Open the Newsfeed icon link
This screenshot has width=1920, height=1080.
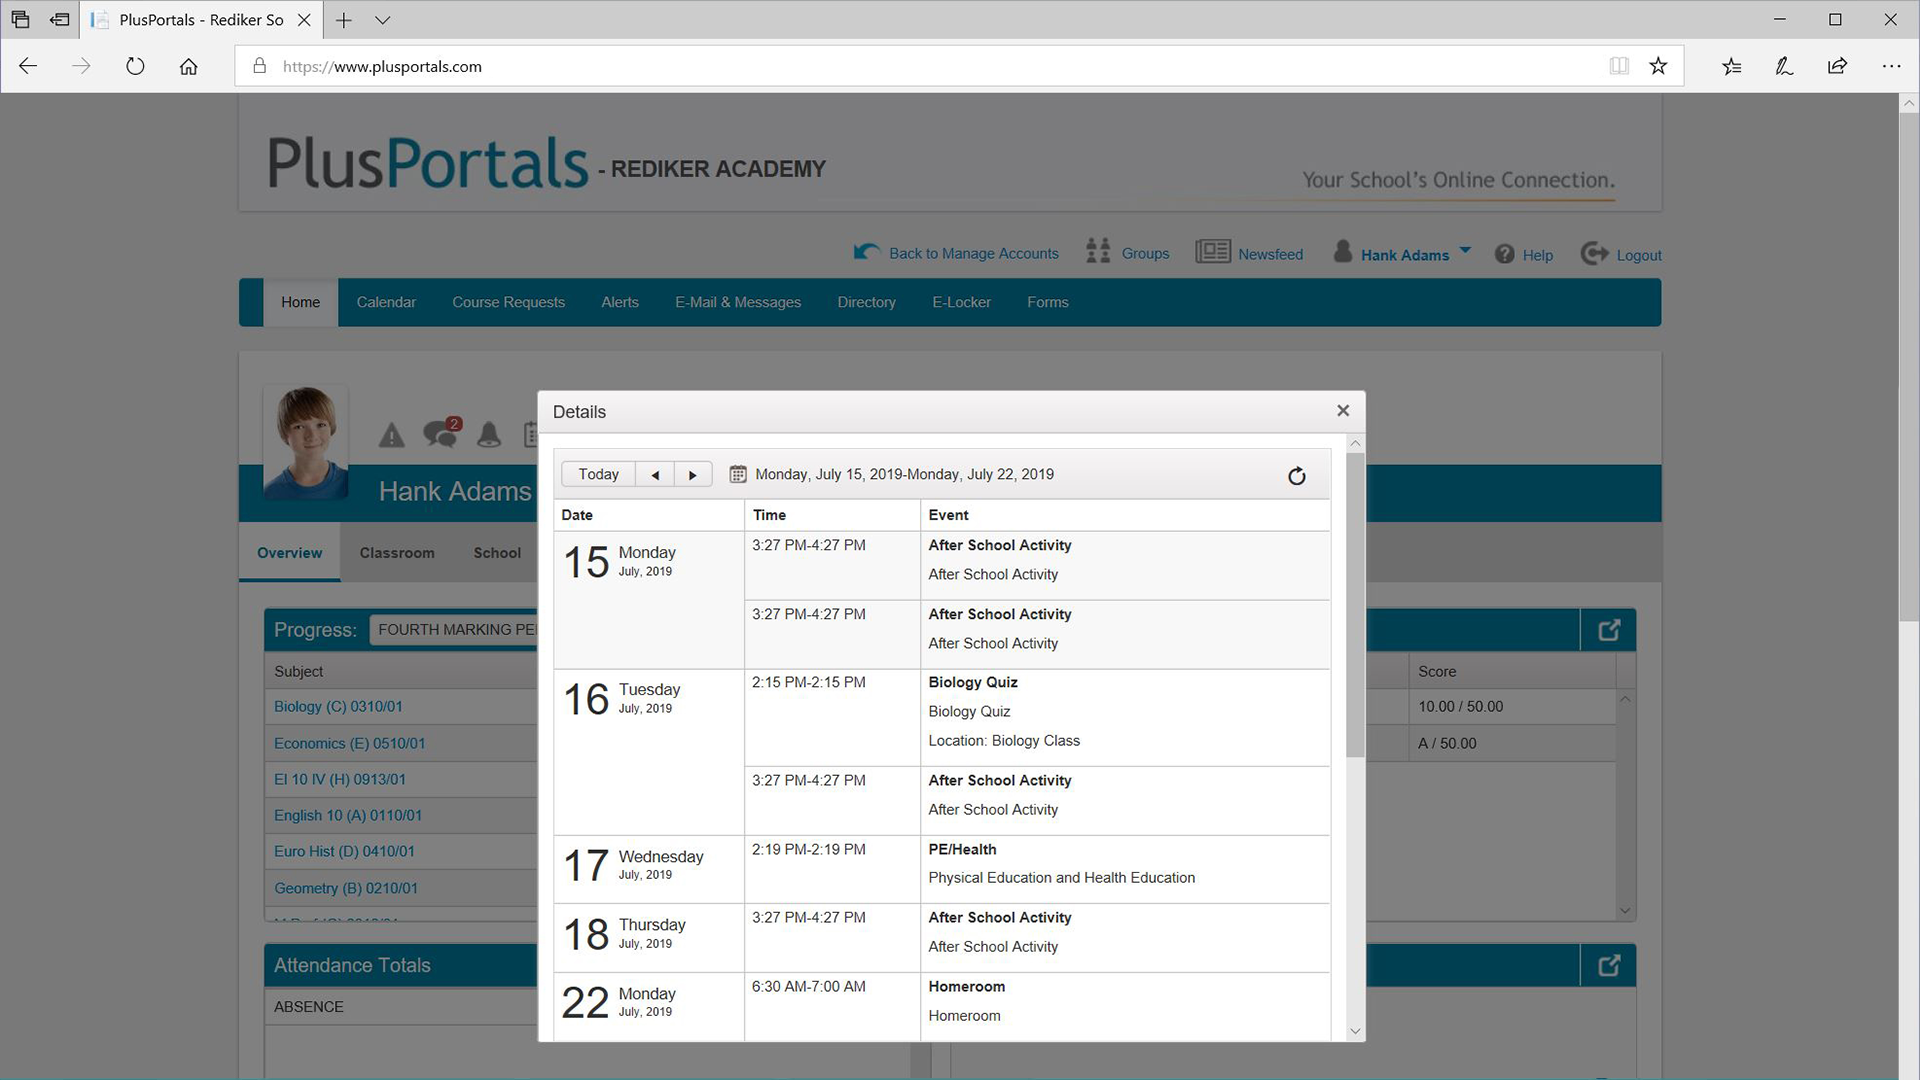click(x=1212, y=252)
